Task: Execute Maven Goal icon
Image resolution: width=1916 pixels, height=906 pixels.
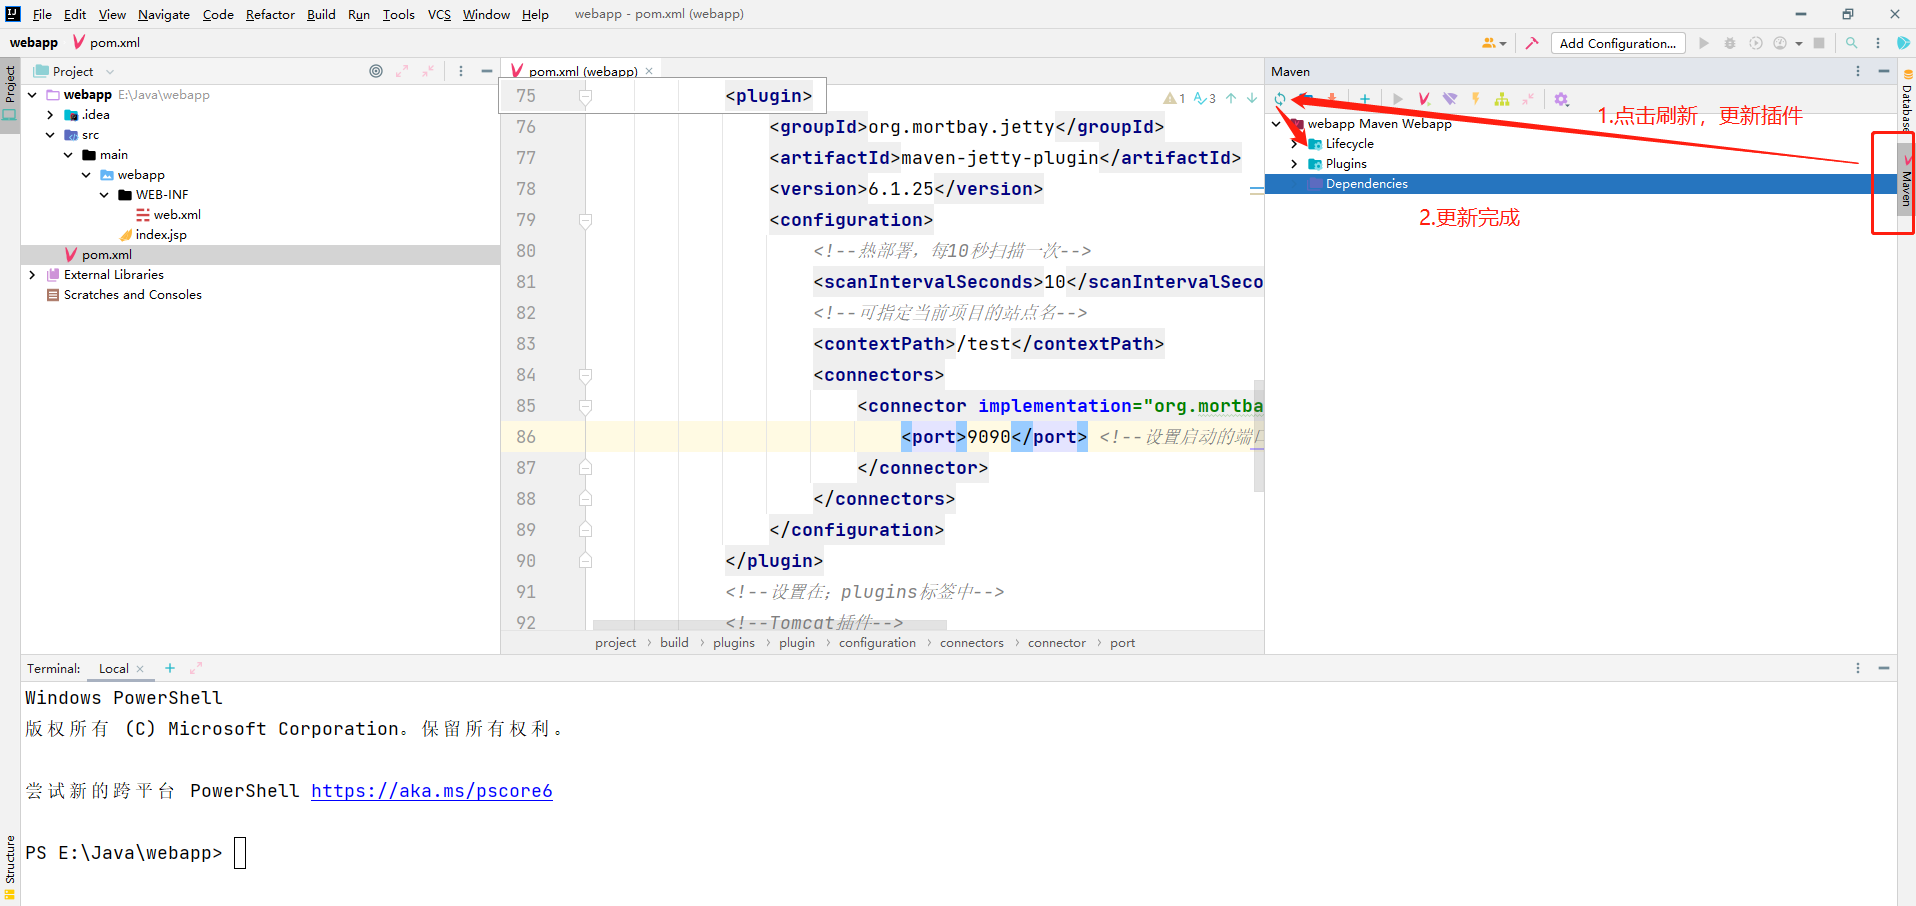Action: 1424,99
